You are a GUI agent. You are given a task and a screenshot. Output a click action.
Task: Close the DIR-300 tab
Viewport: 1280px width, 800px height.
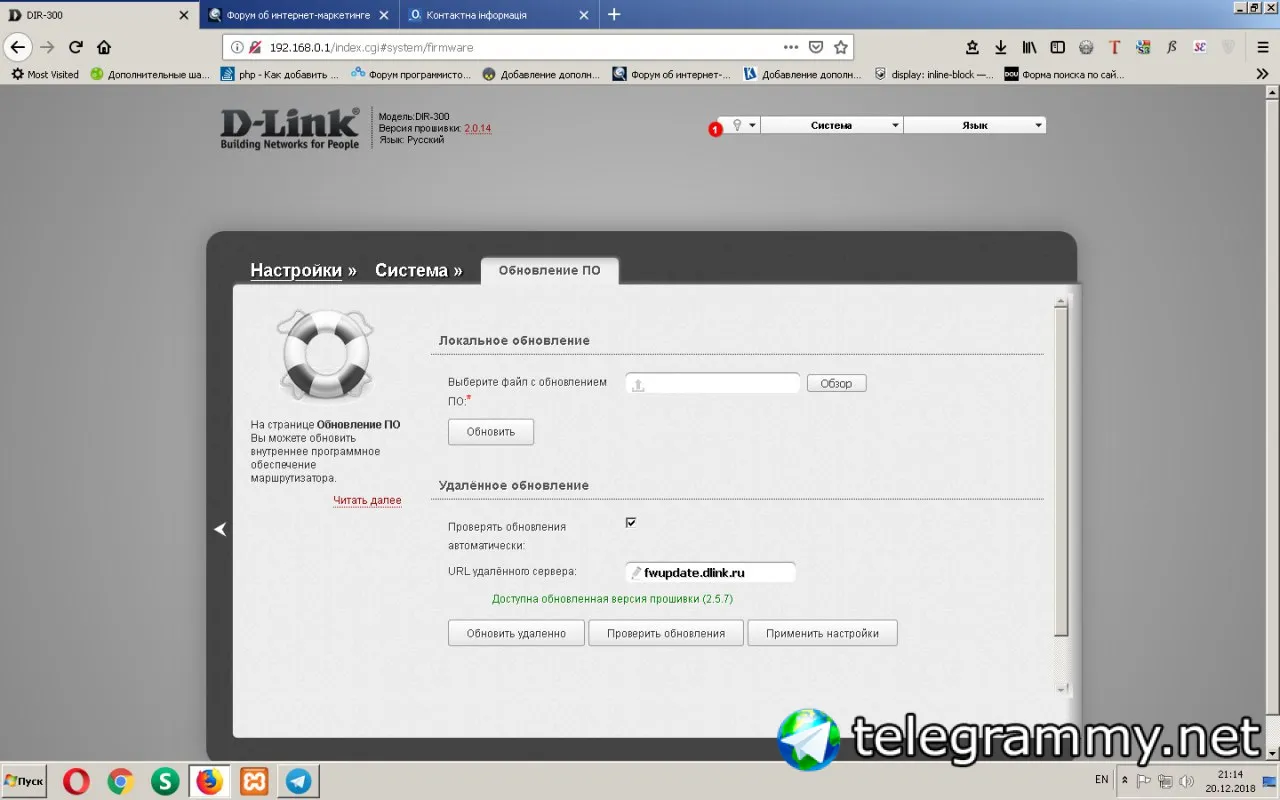pos(184,15)
